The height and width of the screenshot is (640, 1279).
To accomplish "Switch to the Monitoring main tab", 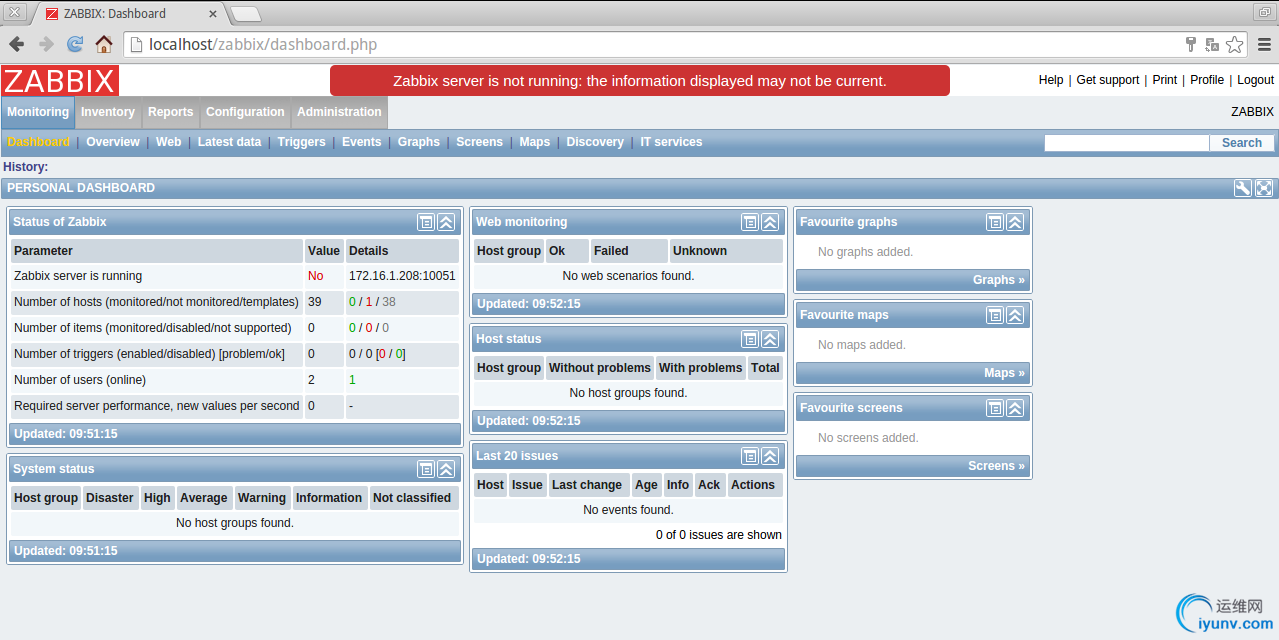I will coord(38,112).
